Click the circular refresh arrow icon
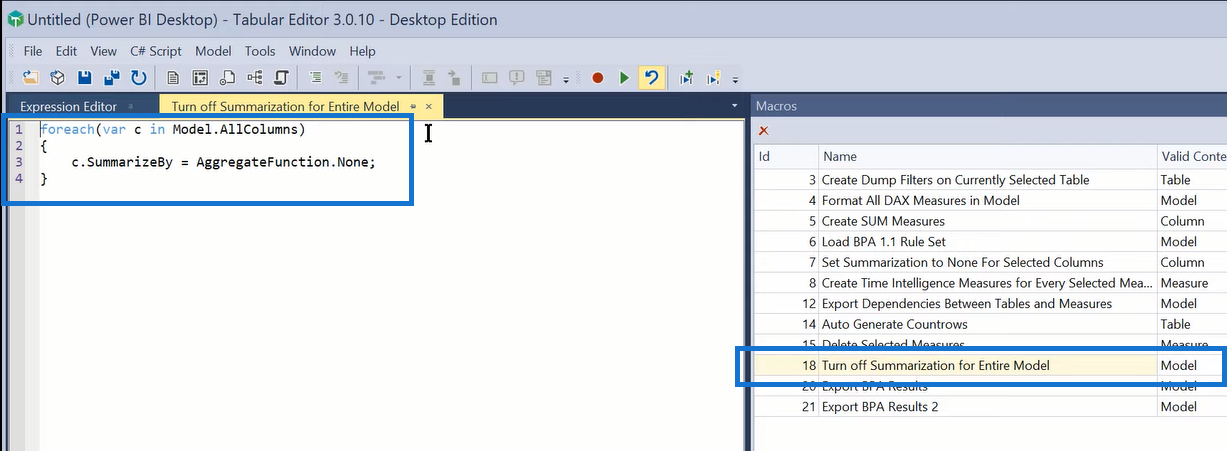The height and width of the screenshot is (451, 1227). pos(138,77)
